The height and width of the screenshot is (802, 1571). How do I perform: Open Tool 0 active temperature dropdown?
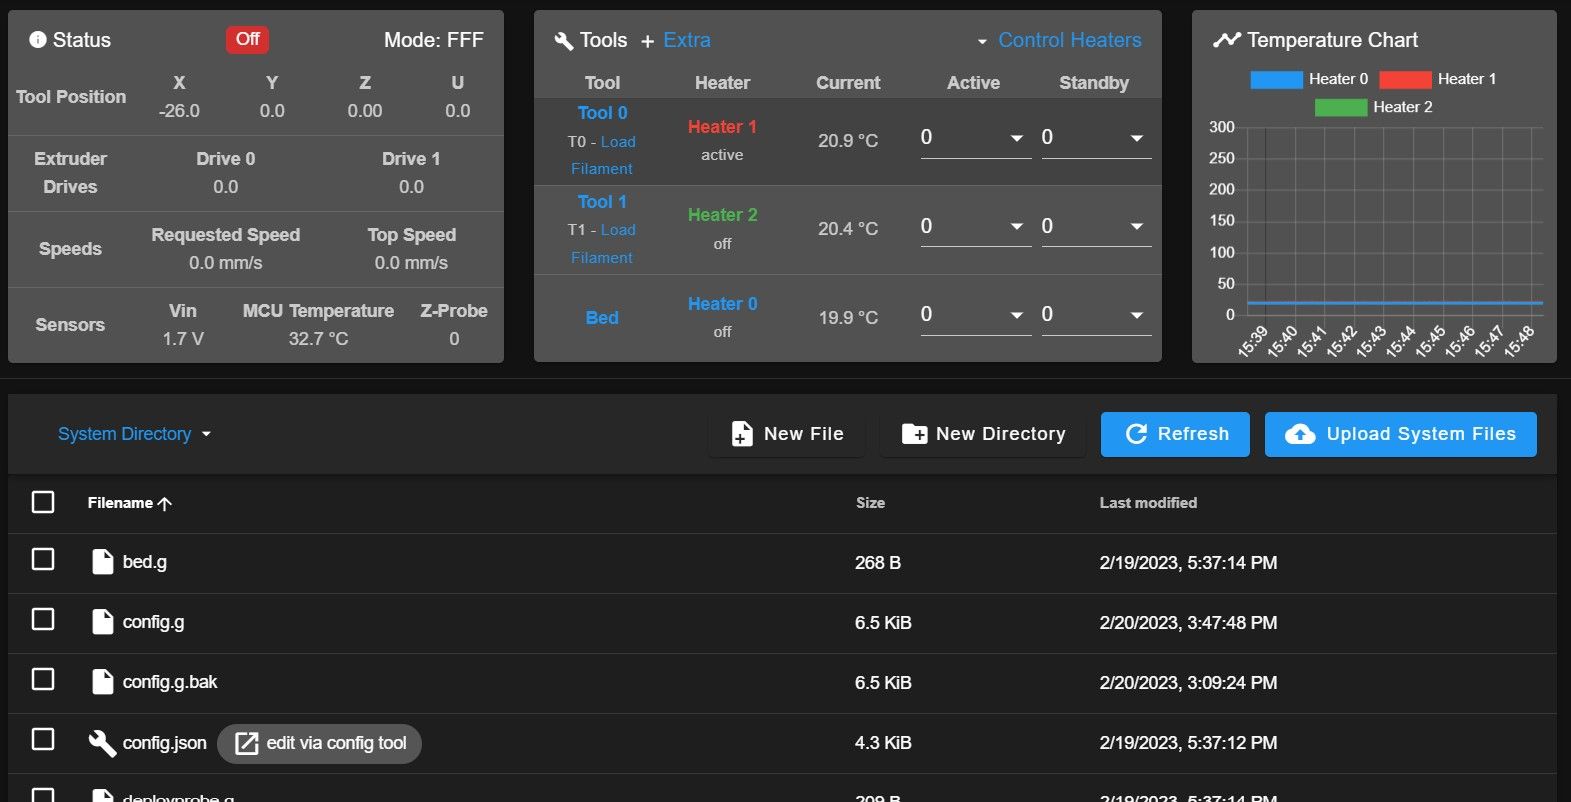[1017, 138]
